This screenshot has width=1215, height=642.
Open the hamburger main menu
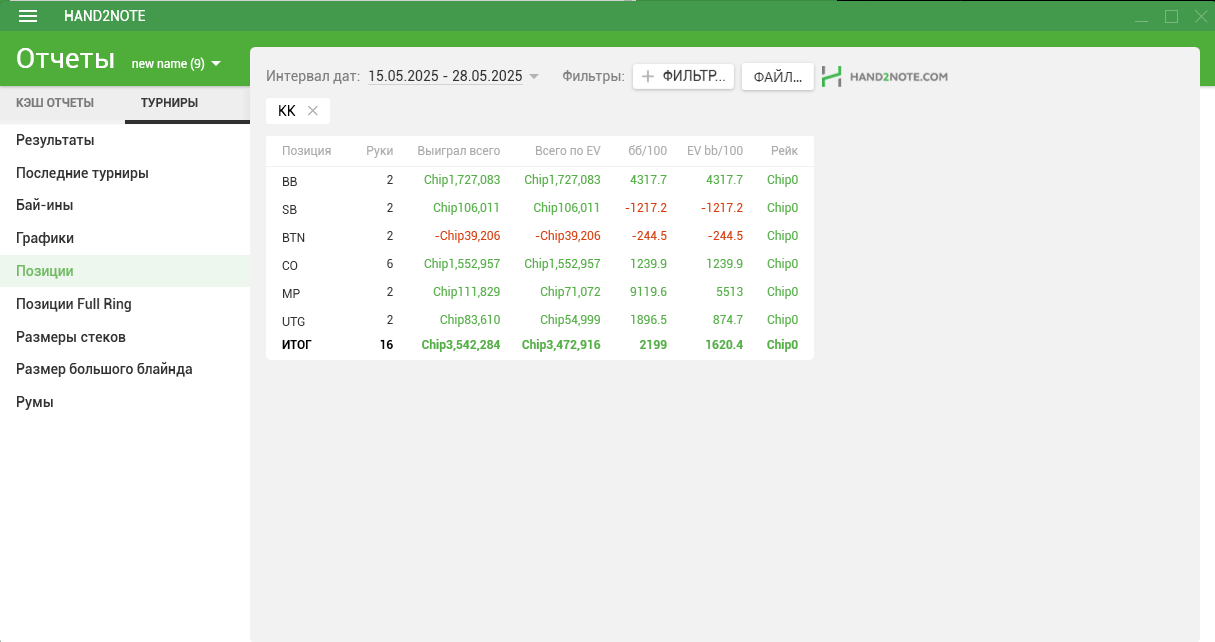tap(28, 16)
